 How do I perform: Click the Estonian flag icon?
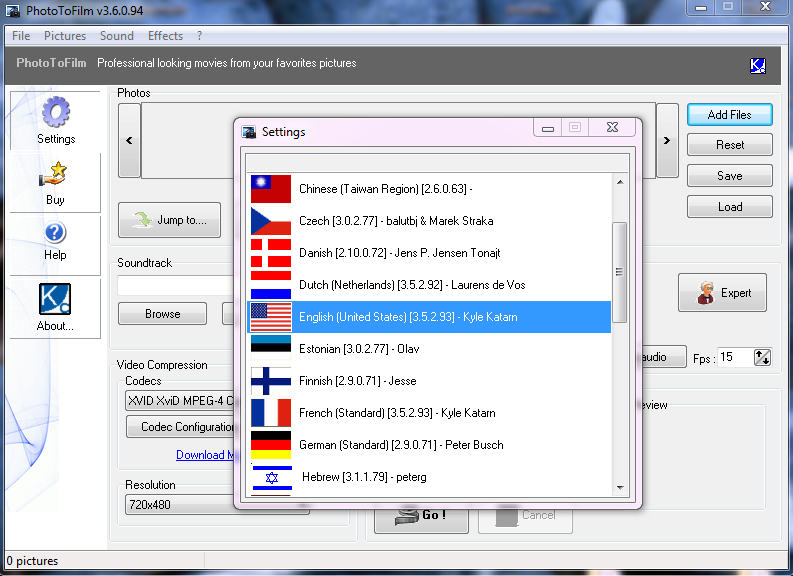point(271,348)
